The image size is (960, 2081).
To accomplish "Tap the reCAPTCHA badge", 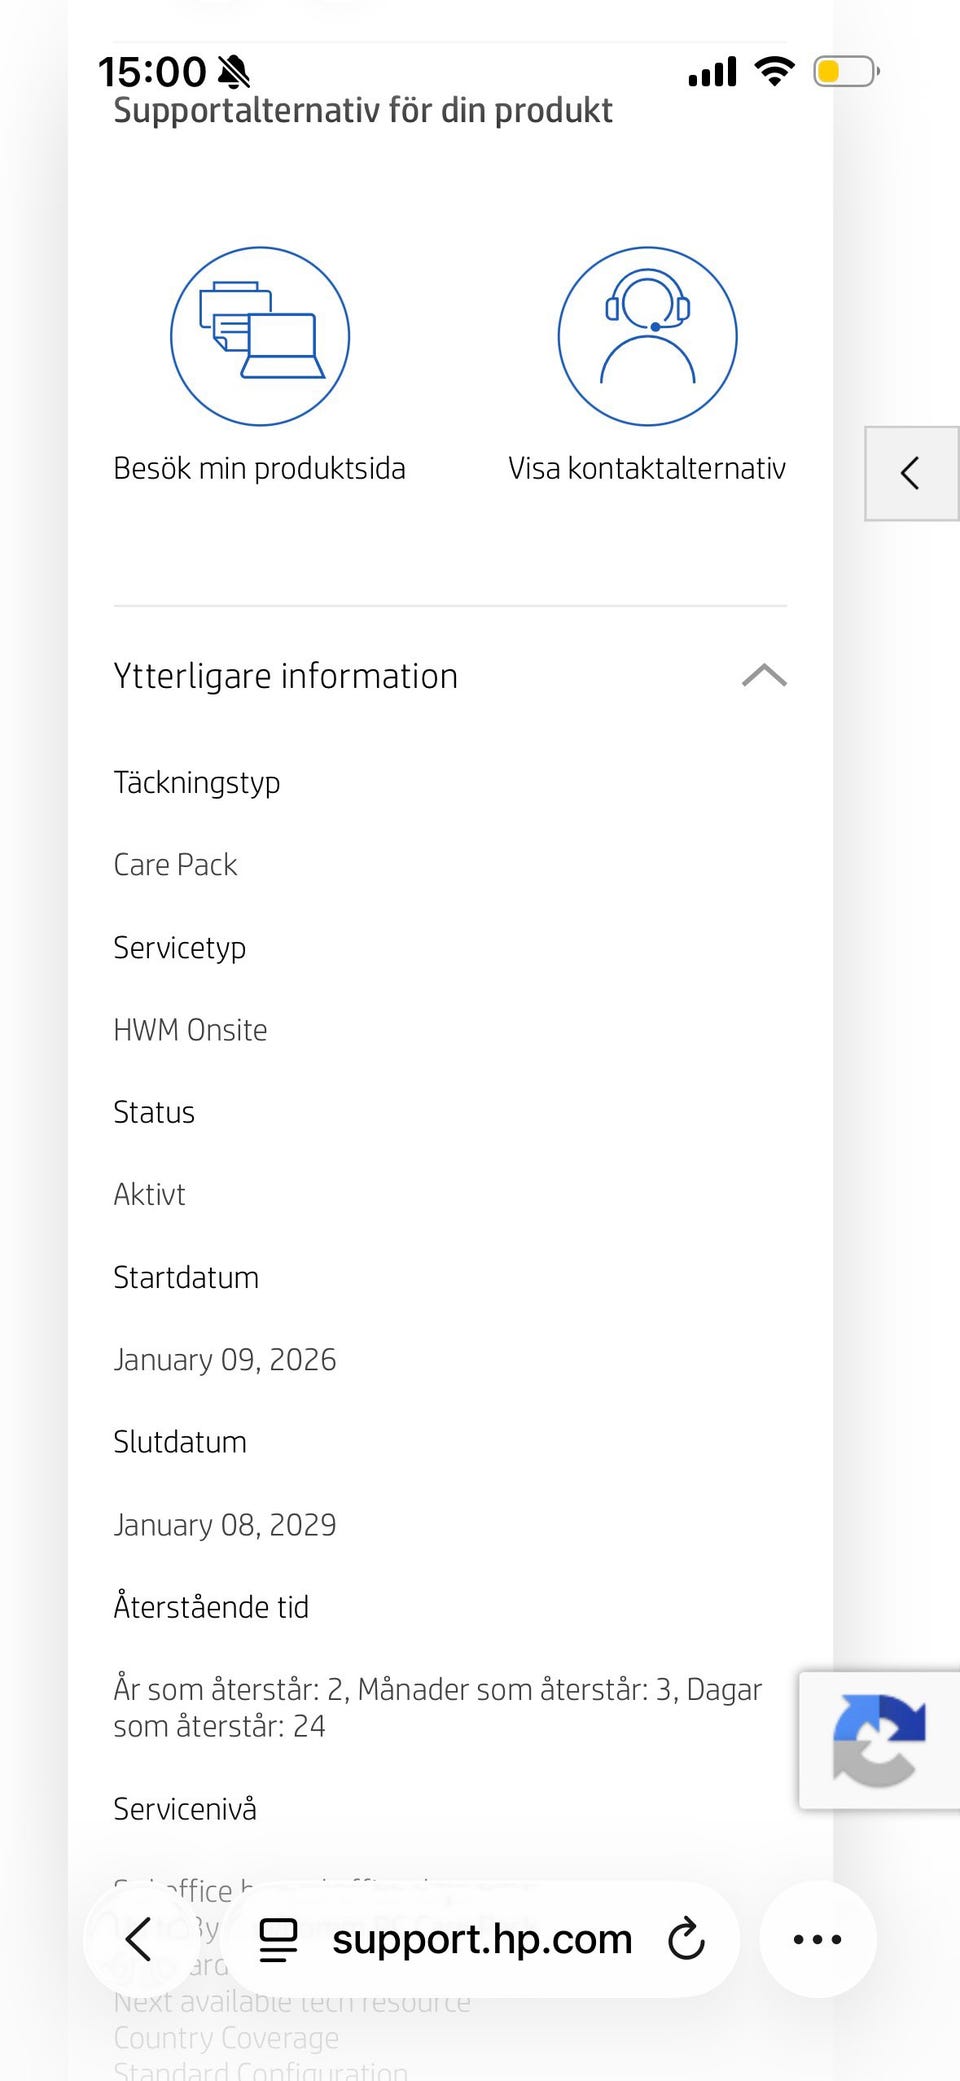I will [x=879, y=1740].
